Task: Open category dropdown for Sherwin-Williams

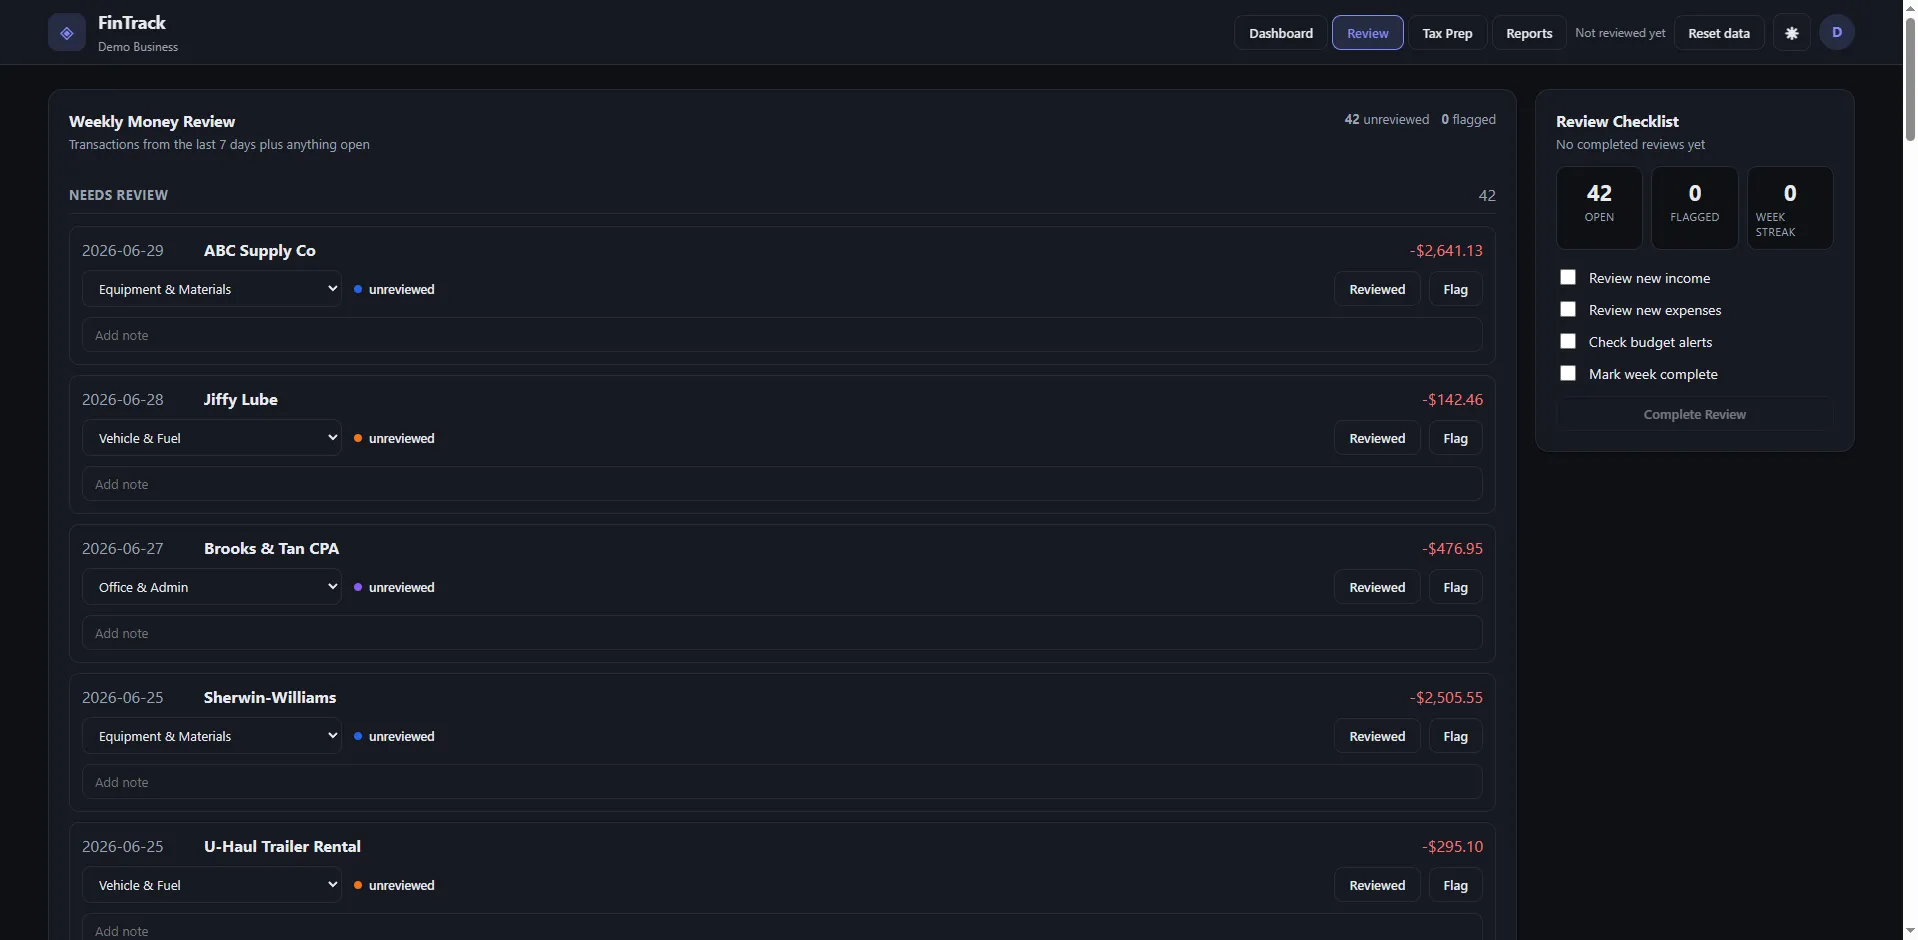Action: click(x=212, y=736)
